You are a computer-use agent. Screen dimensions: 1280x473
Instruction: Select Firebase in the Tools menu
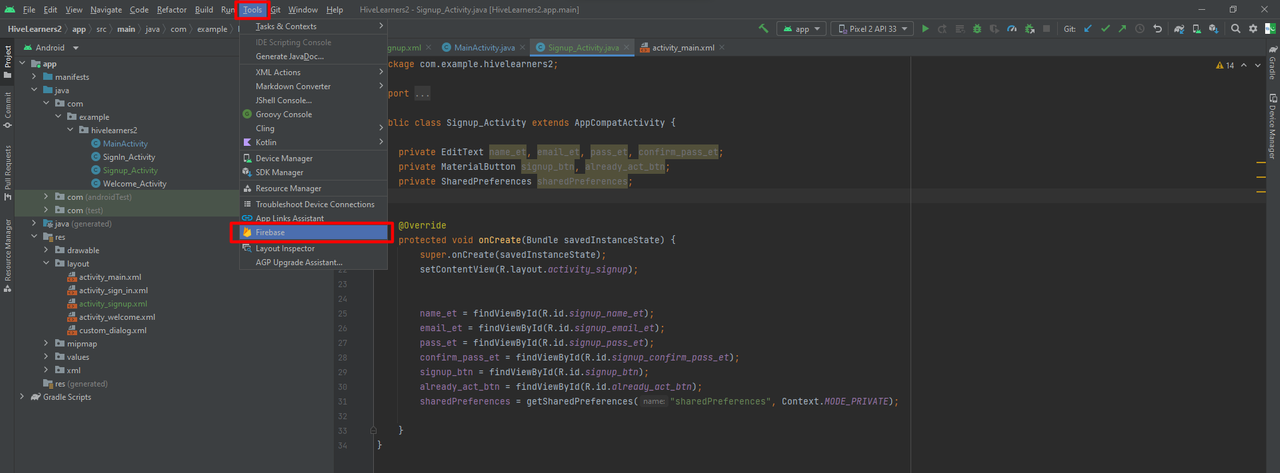[313, 232]
